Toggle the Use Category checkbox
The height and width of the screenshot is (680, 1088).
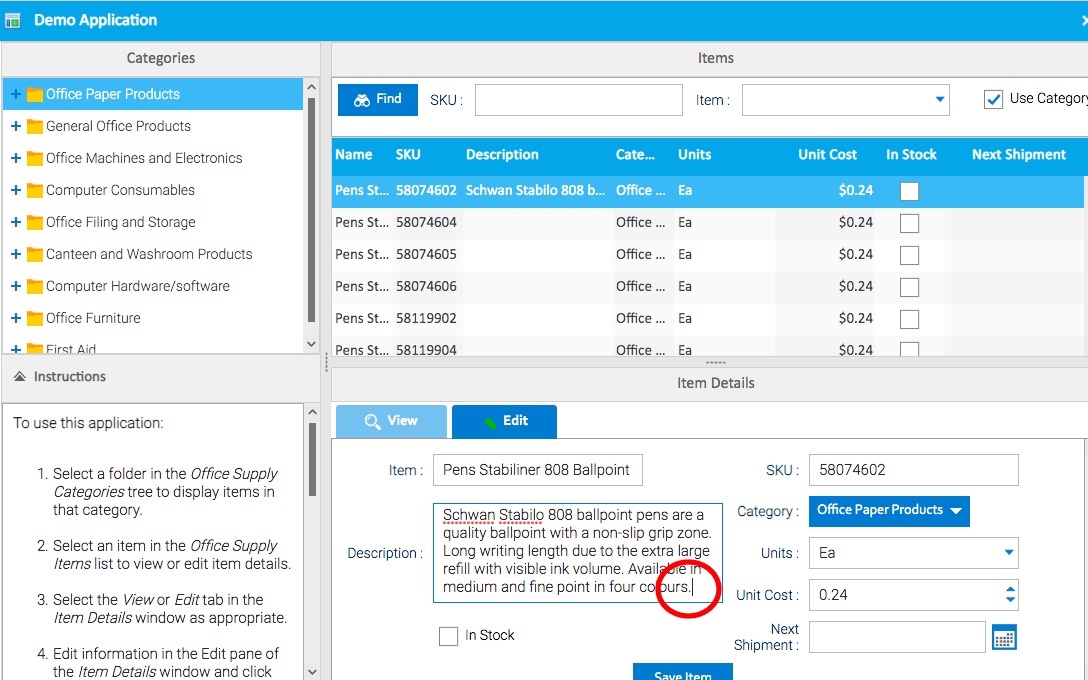point(993,99)
